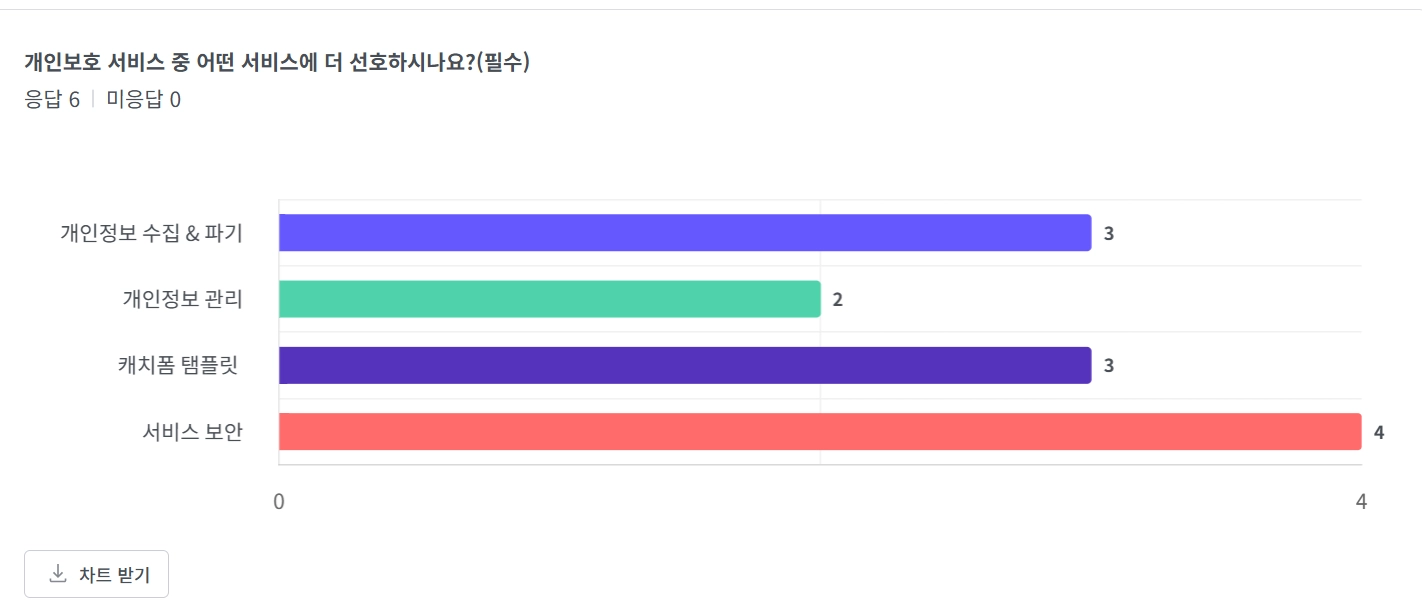Click value label 3 beside '캐치폼 탬플릿' bar
Screen dimensions: 1422x615
tap(1108, 366)
